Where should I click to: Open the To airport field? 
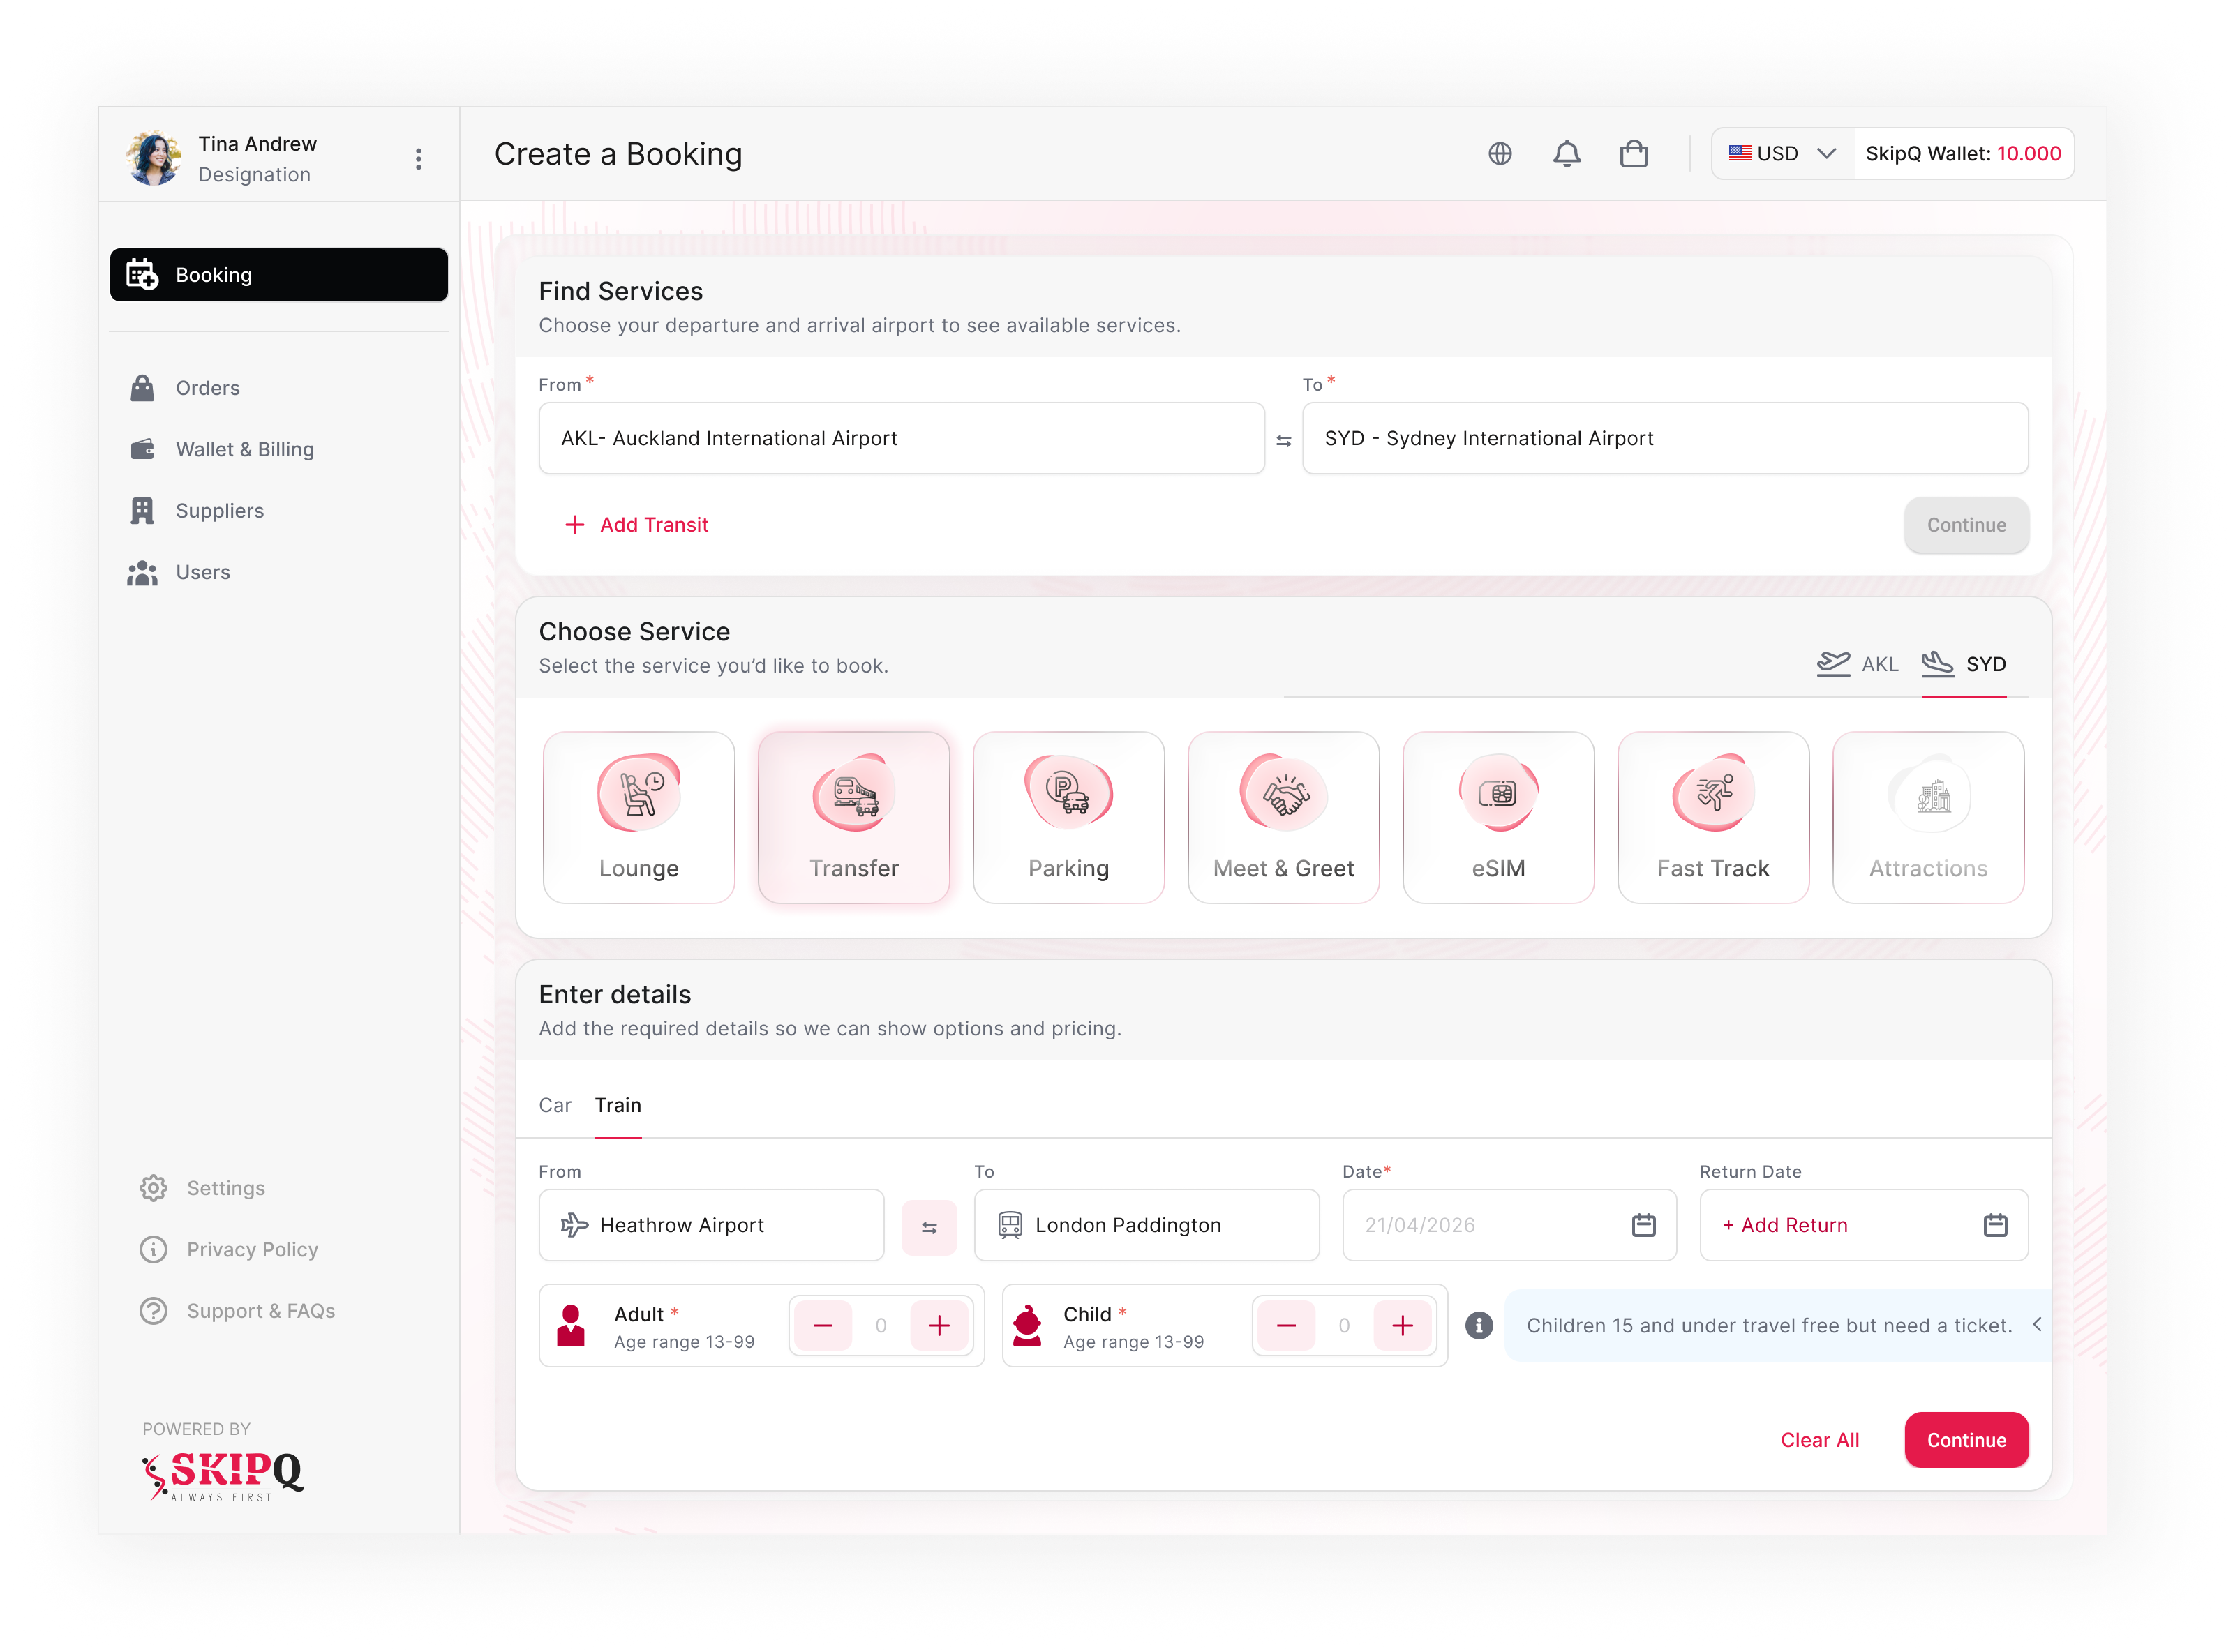click(x=1665, y=438)
